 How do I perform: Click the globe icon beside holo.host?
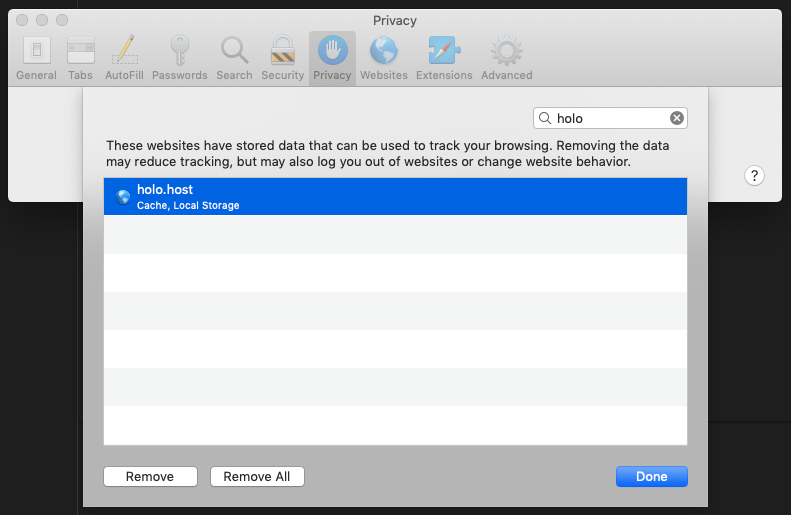coord(123,197)
